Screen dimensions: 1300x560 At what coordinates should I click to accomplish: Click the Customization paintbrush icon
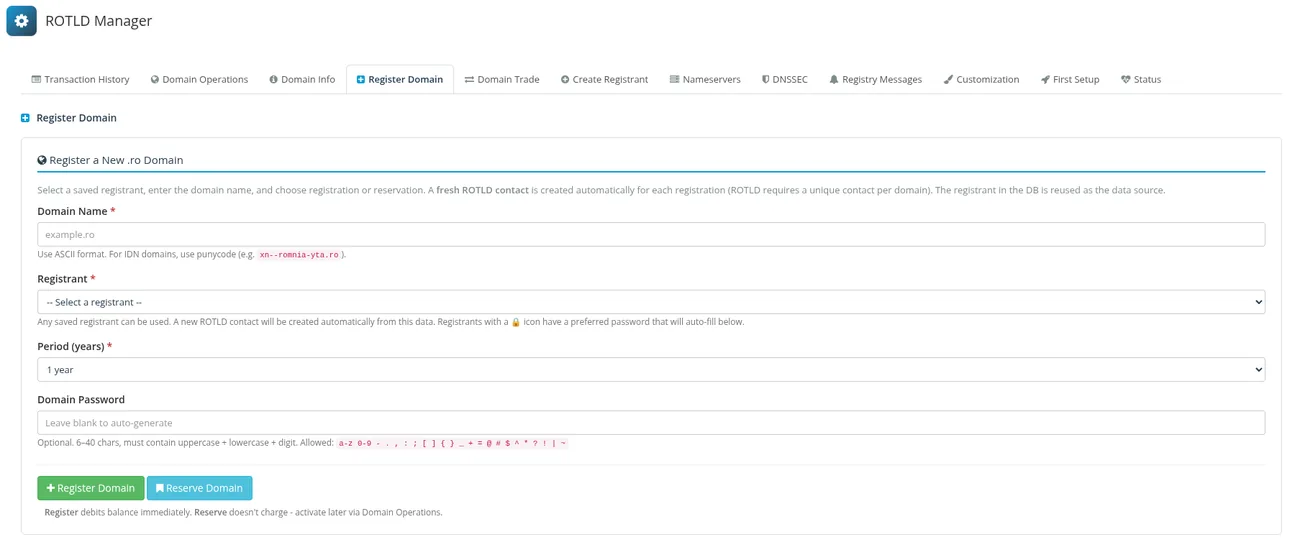948,79
